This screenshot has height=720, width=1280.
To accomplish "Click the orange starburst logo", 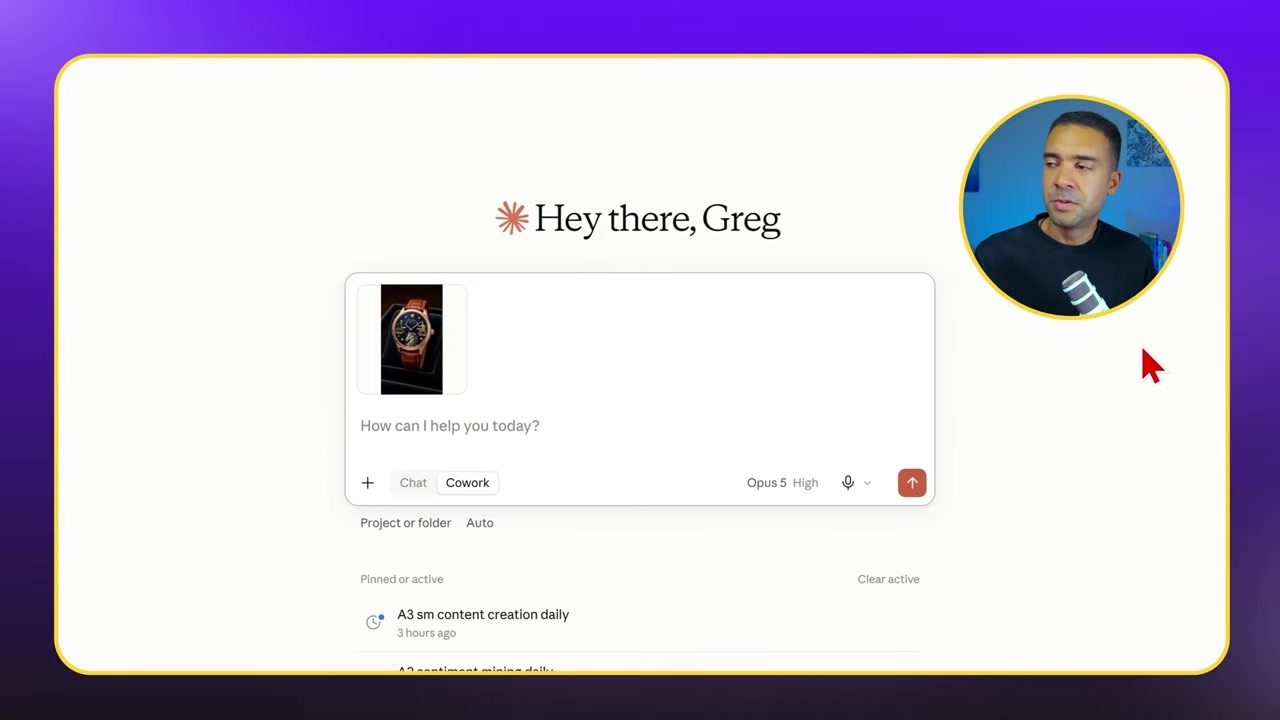I will (512, 218).
